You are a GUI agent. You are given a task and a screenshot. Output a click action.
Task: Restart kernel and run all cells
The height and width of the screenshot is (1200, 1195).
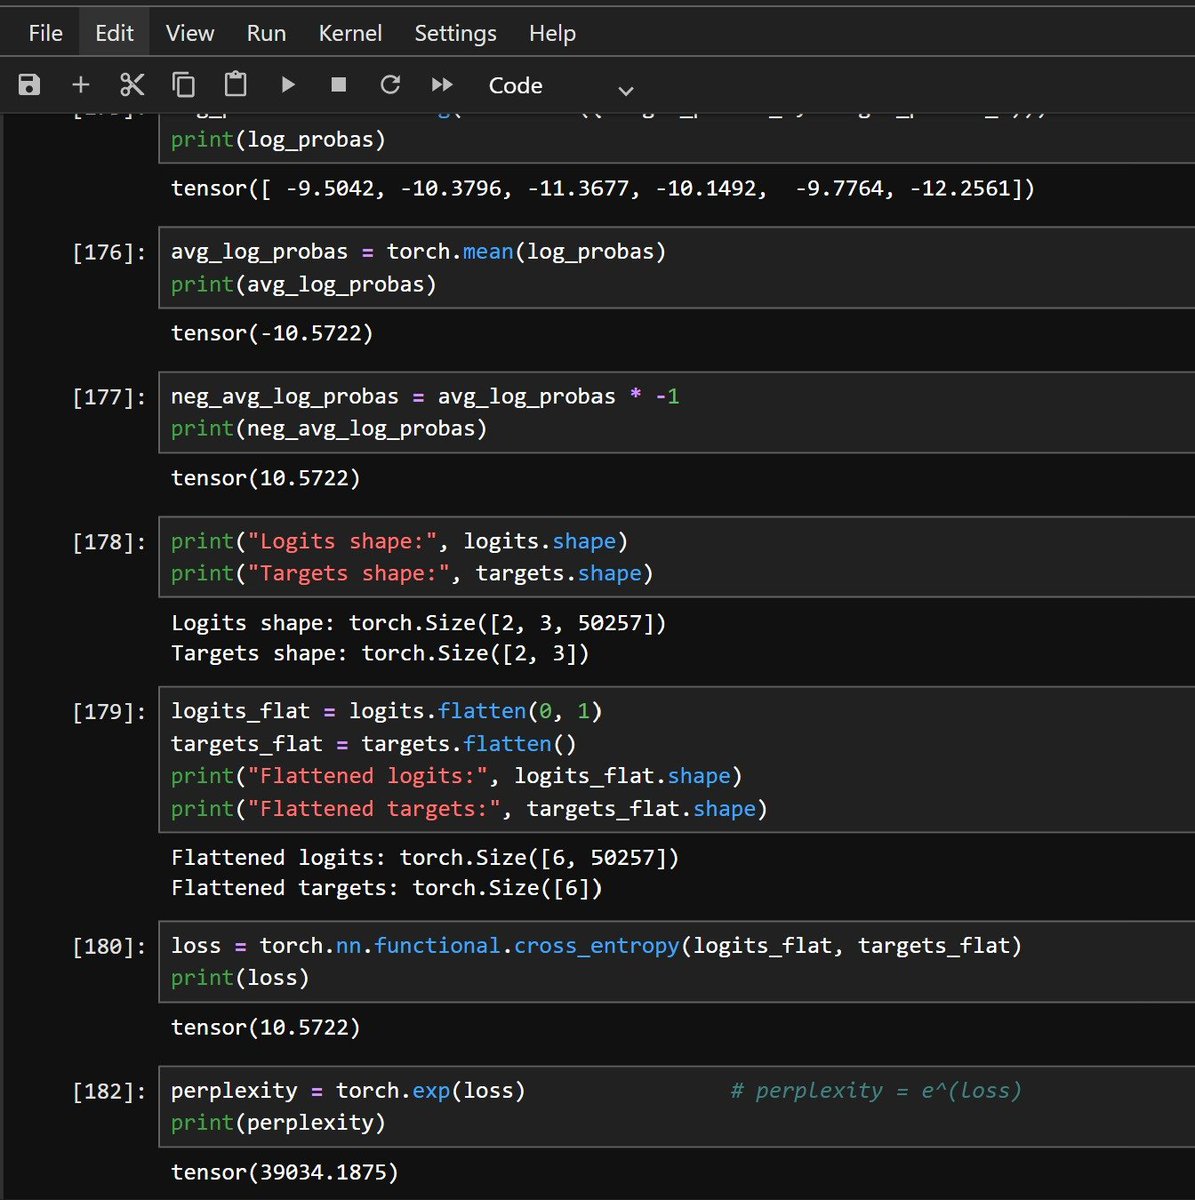point(442,85)
